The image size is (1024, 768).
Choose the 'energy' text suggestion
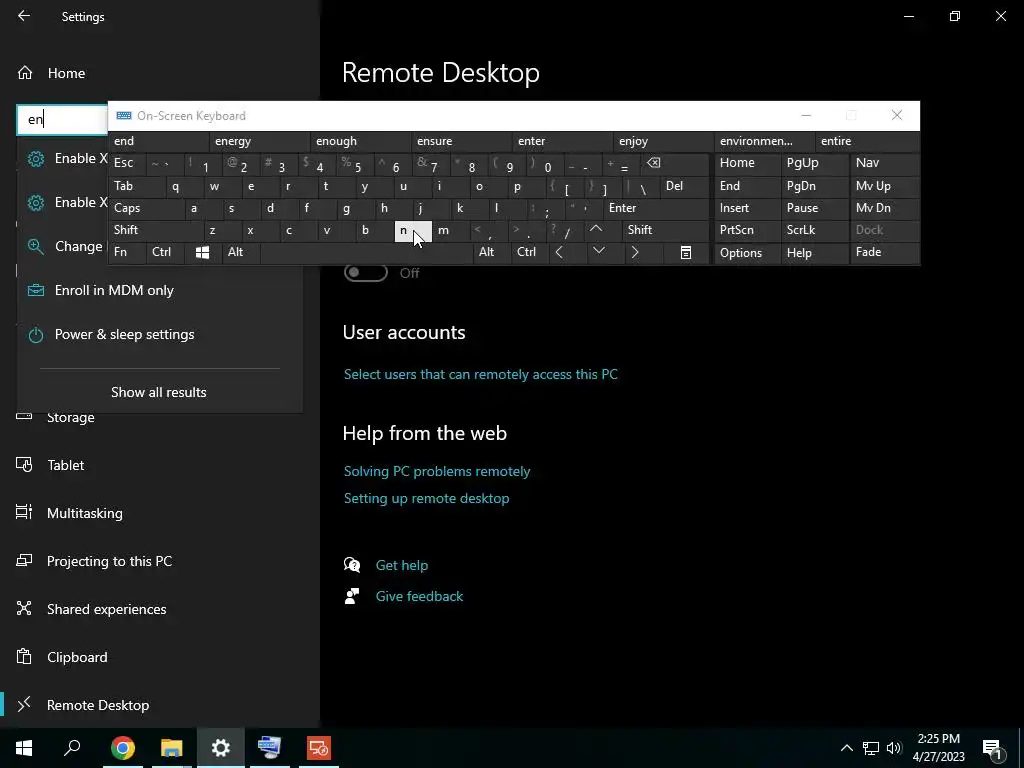pos(260,141)
